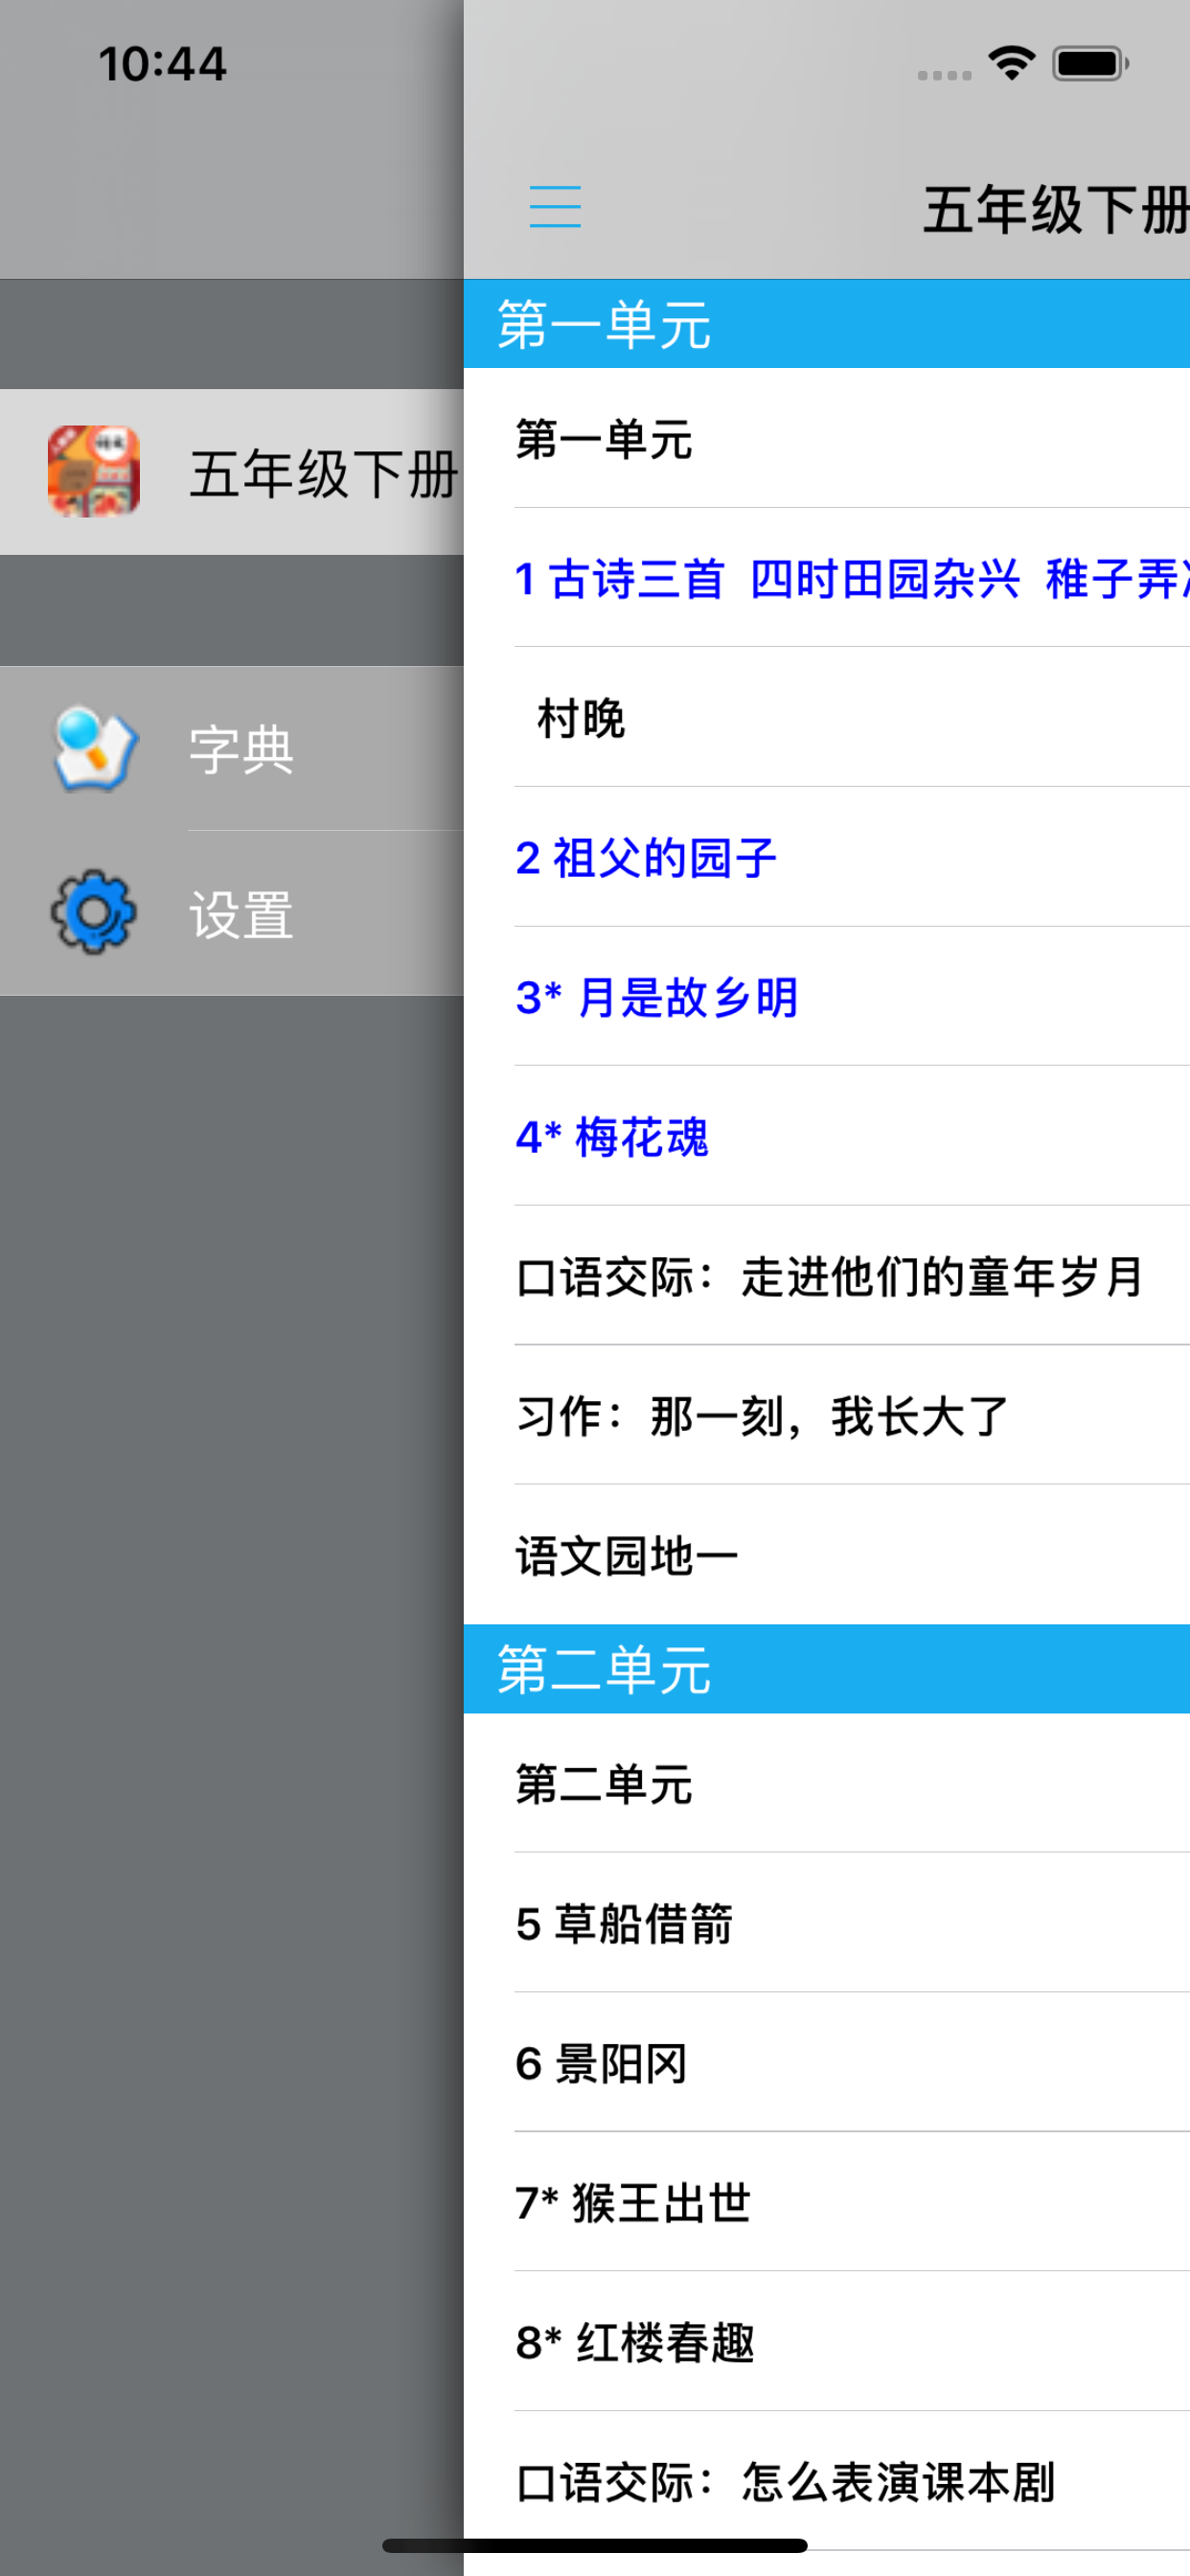The width and height of the screenshot is (1190, 2576).
Task: Open the dictionary magnifier icon
Action: click(94, 749)
